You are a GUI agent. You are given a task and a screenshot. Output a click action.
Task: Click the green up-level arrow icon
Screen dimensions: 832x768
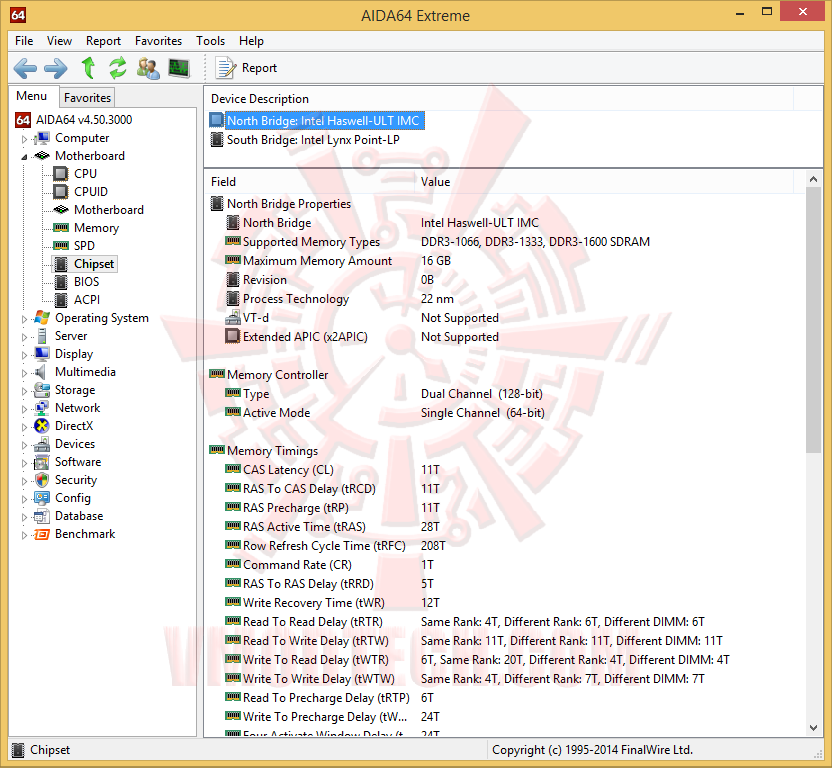pyautogui.click(x=88, y=67)
